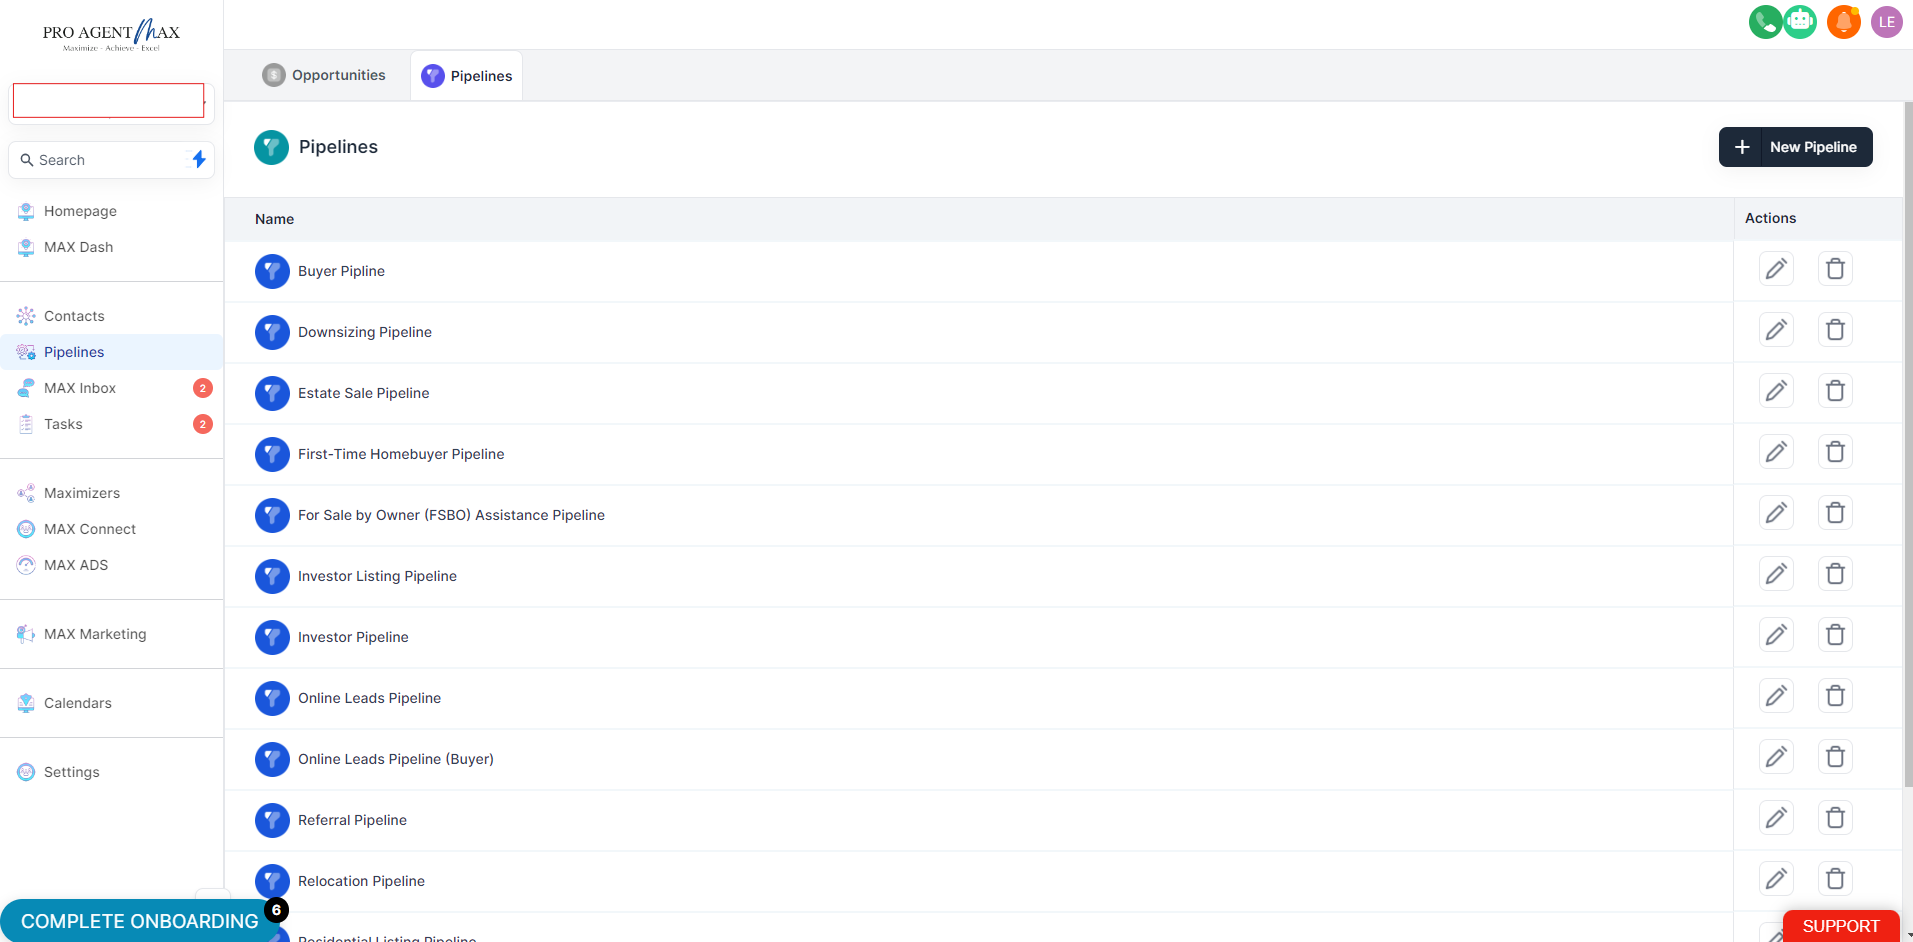Image resolution: width=1913 pixels, height=942 pixels.
Task: Delete the FSBO Assistance Pipeline
Action: [1835, 513]
